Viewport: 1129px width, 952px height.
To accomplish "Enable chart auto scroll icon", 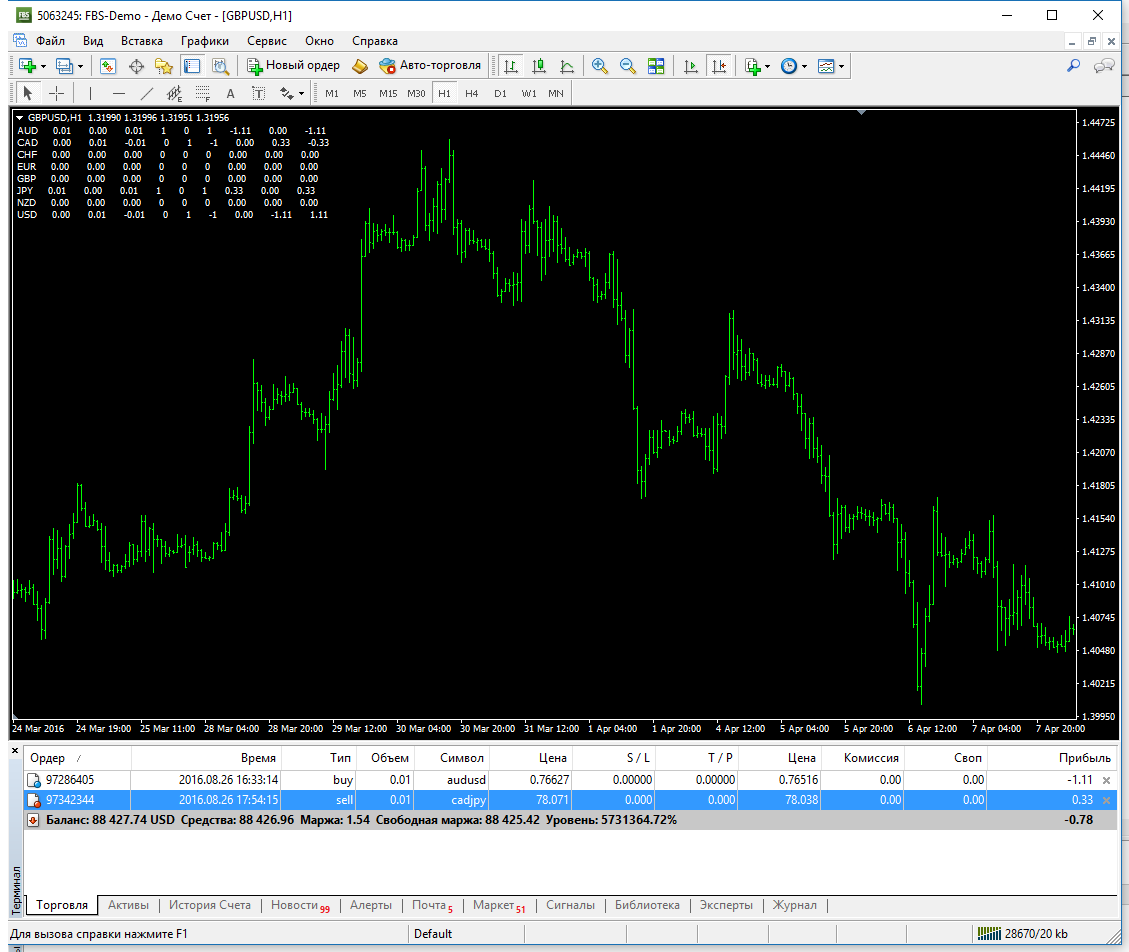I will click(x=691, y=66).
